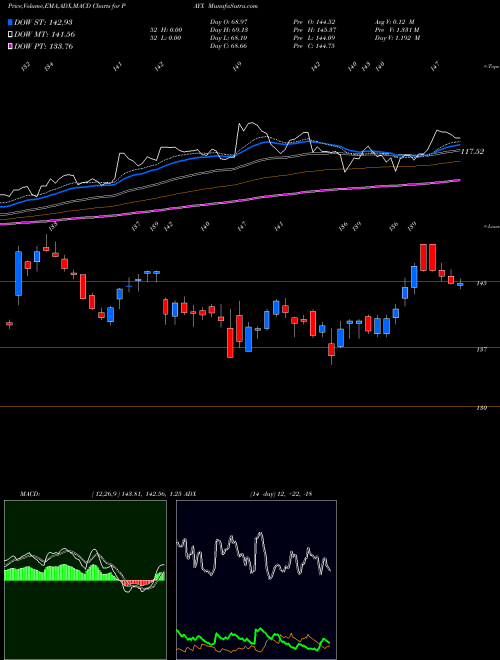Click the 117.52 EMA price label

472,152
